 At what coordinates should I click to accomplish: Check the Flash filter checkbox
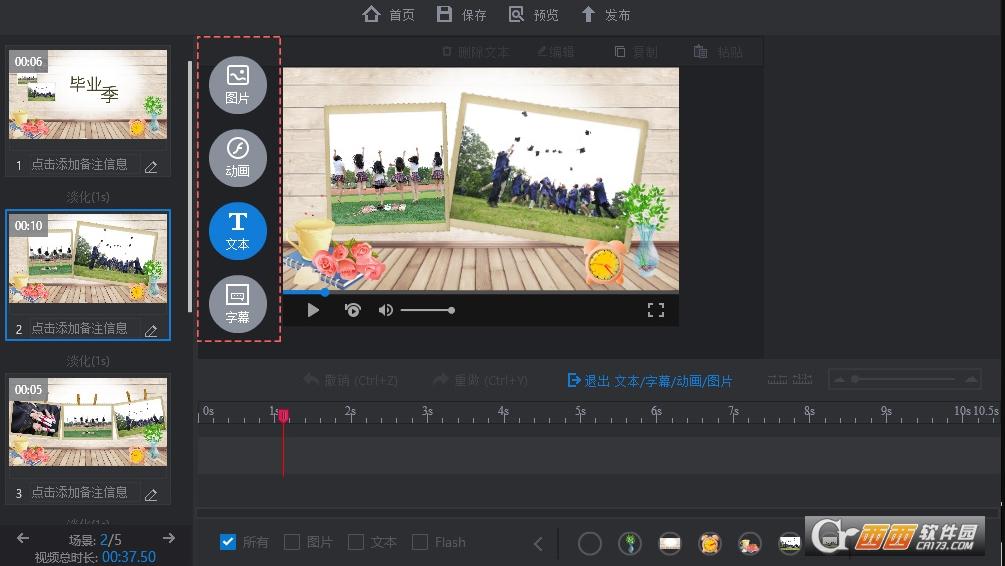pyautogui.click(x=420, y=542)
